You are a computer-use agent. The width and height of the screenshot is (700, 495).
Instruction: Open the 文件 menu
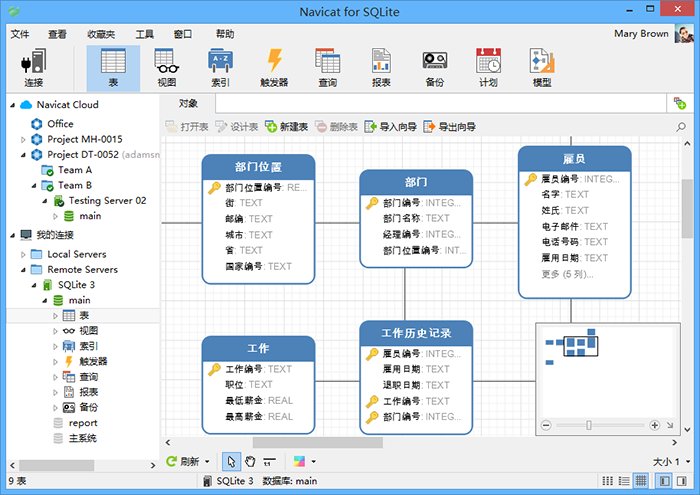click(x=20, y=34)
